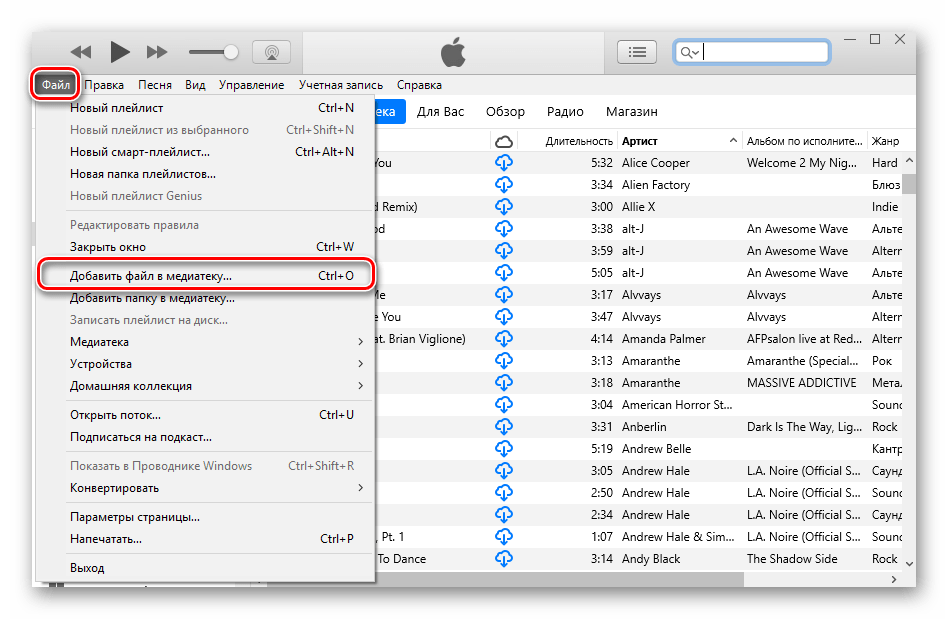Click cloud download for alt-J 3:59 track
This screenshot has width=948, height=619.
tap(504, 250)
